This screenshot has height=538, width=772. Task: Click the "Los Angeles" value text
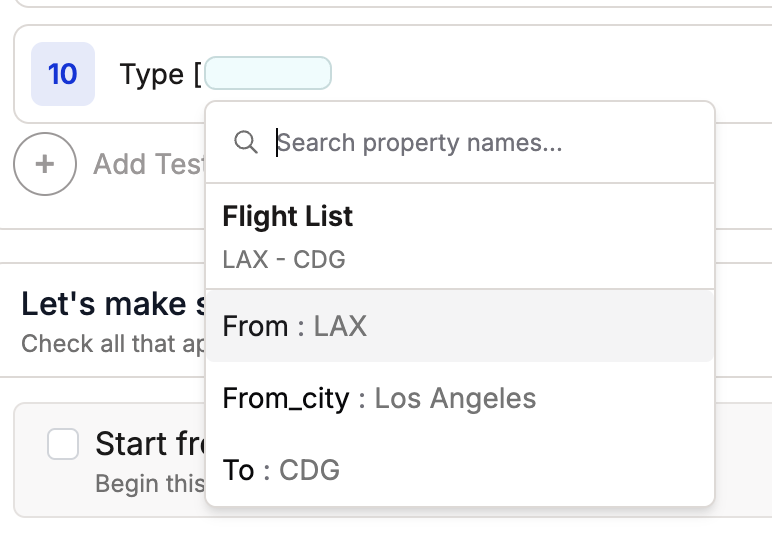tap(455, 398)
